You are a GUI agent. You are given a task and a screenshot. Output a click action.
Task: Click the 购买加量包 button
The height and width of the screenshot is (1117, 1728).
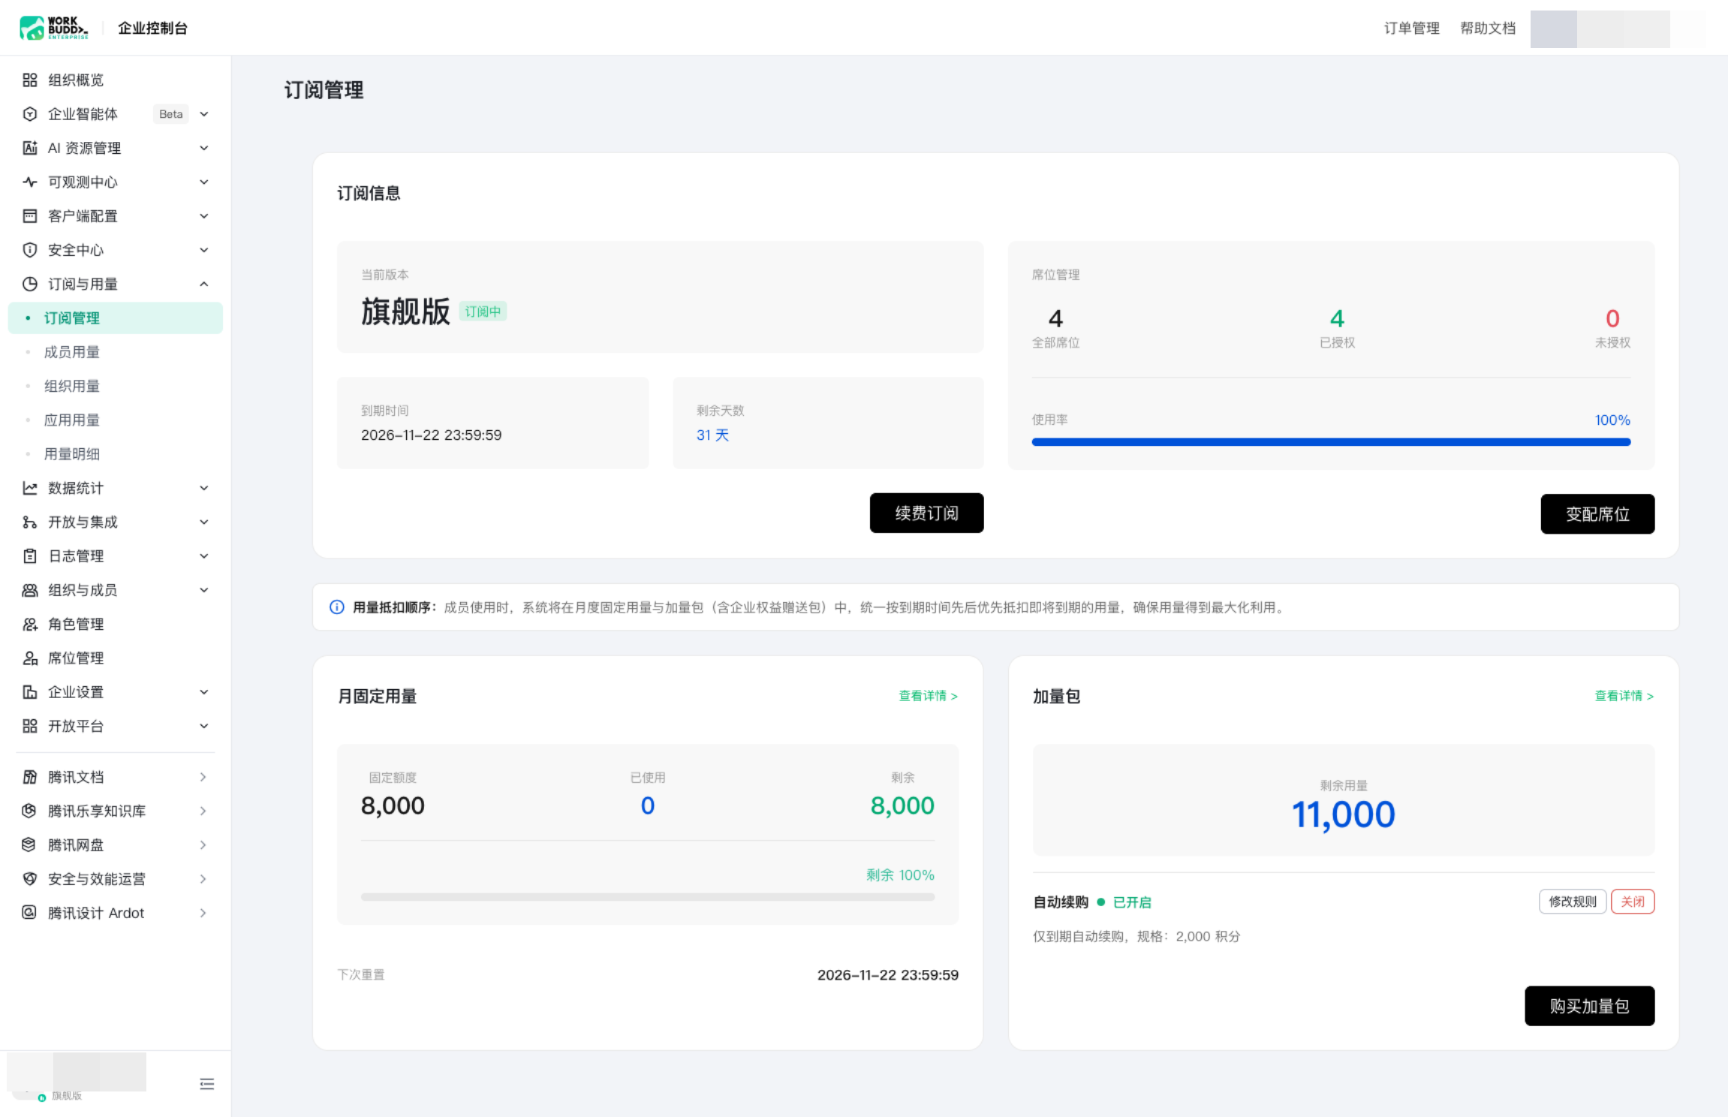1590,1006
